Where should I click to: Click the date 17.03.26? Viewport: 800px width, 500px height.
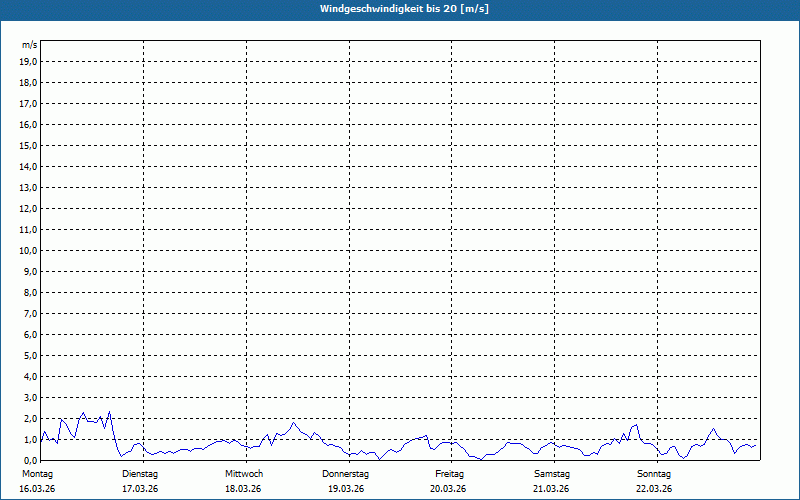(140, 489)
